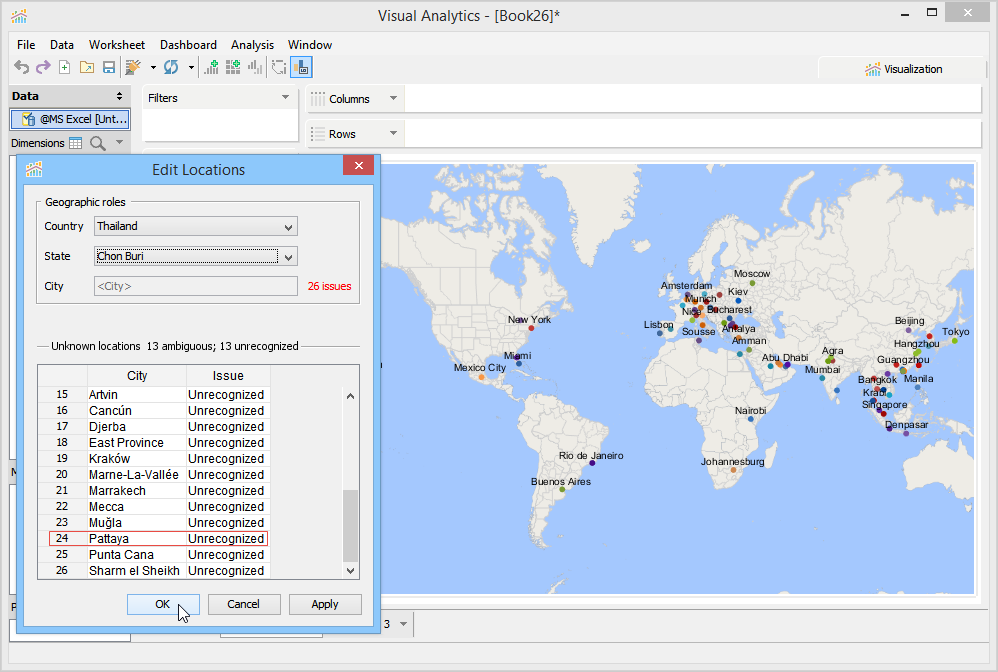The image size is (998, 672).
Task: Click the Moscow label on the map
Action: point(752,274)
